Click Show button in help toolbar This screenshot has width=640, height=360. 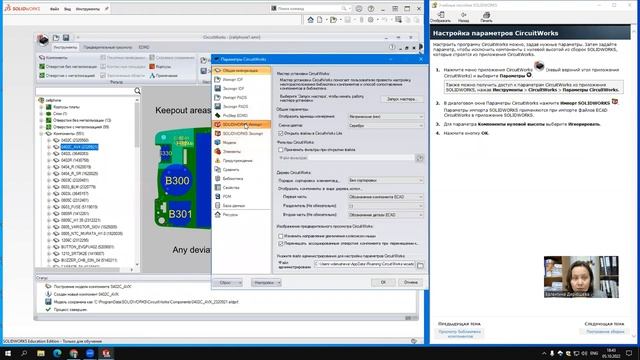pos(440,17)
